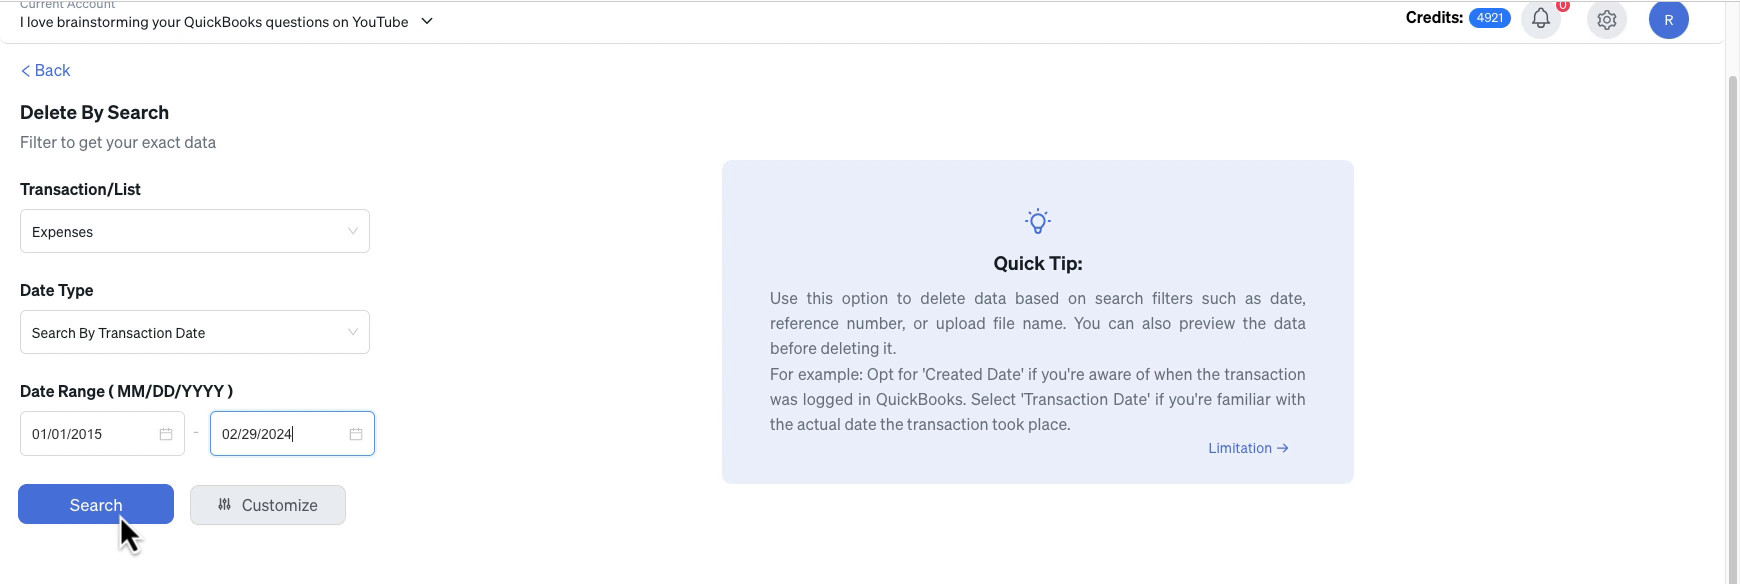Open the user avatar R menu
This screenshot has height=584, width=1740.
(x=1669, y=19)
